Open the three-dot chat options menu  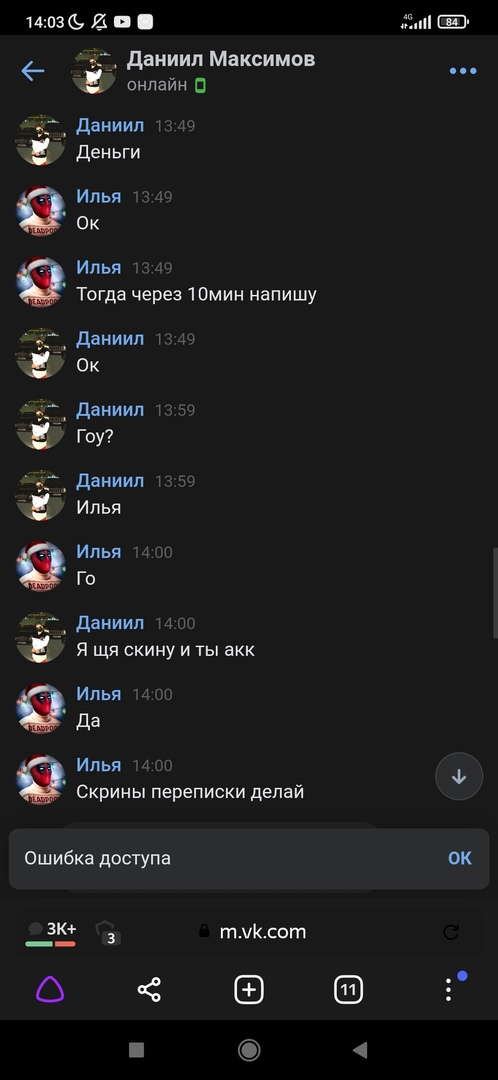tap(463, 71)
